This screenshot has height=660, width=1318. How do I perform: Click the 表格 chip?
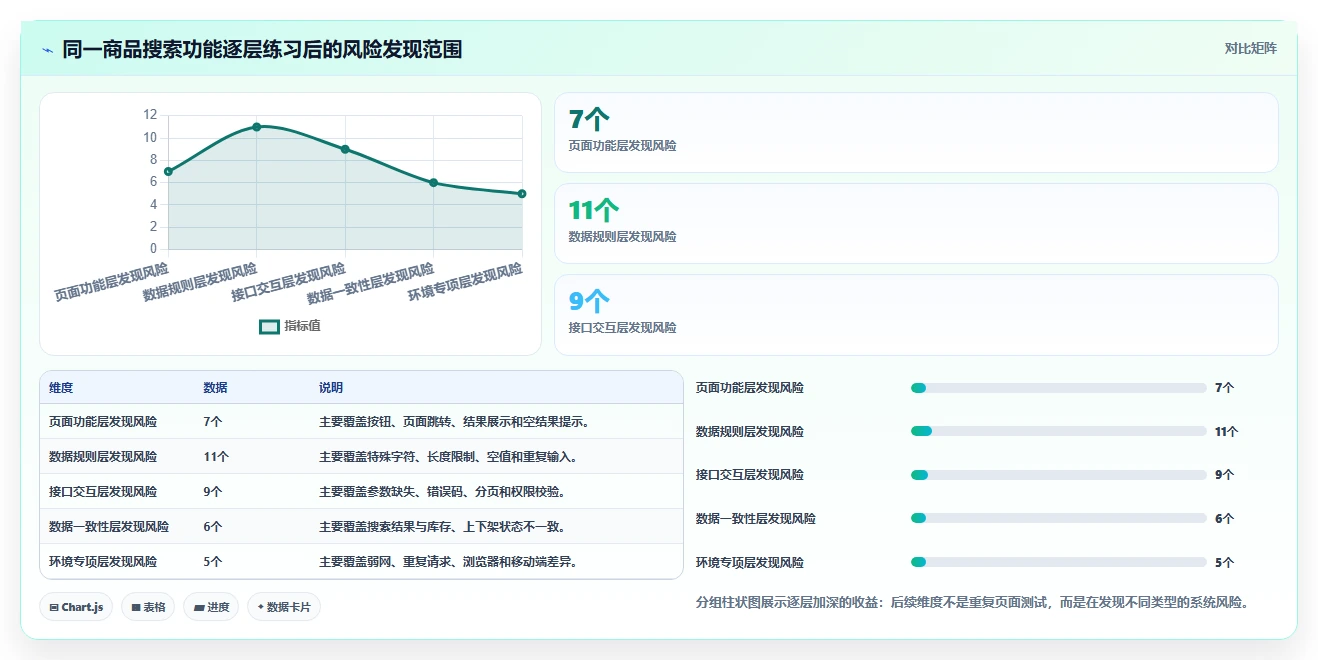[148, 607]
